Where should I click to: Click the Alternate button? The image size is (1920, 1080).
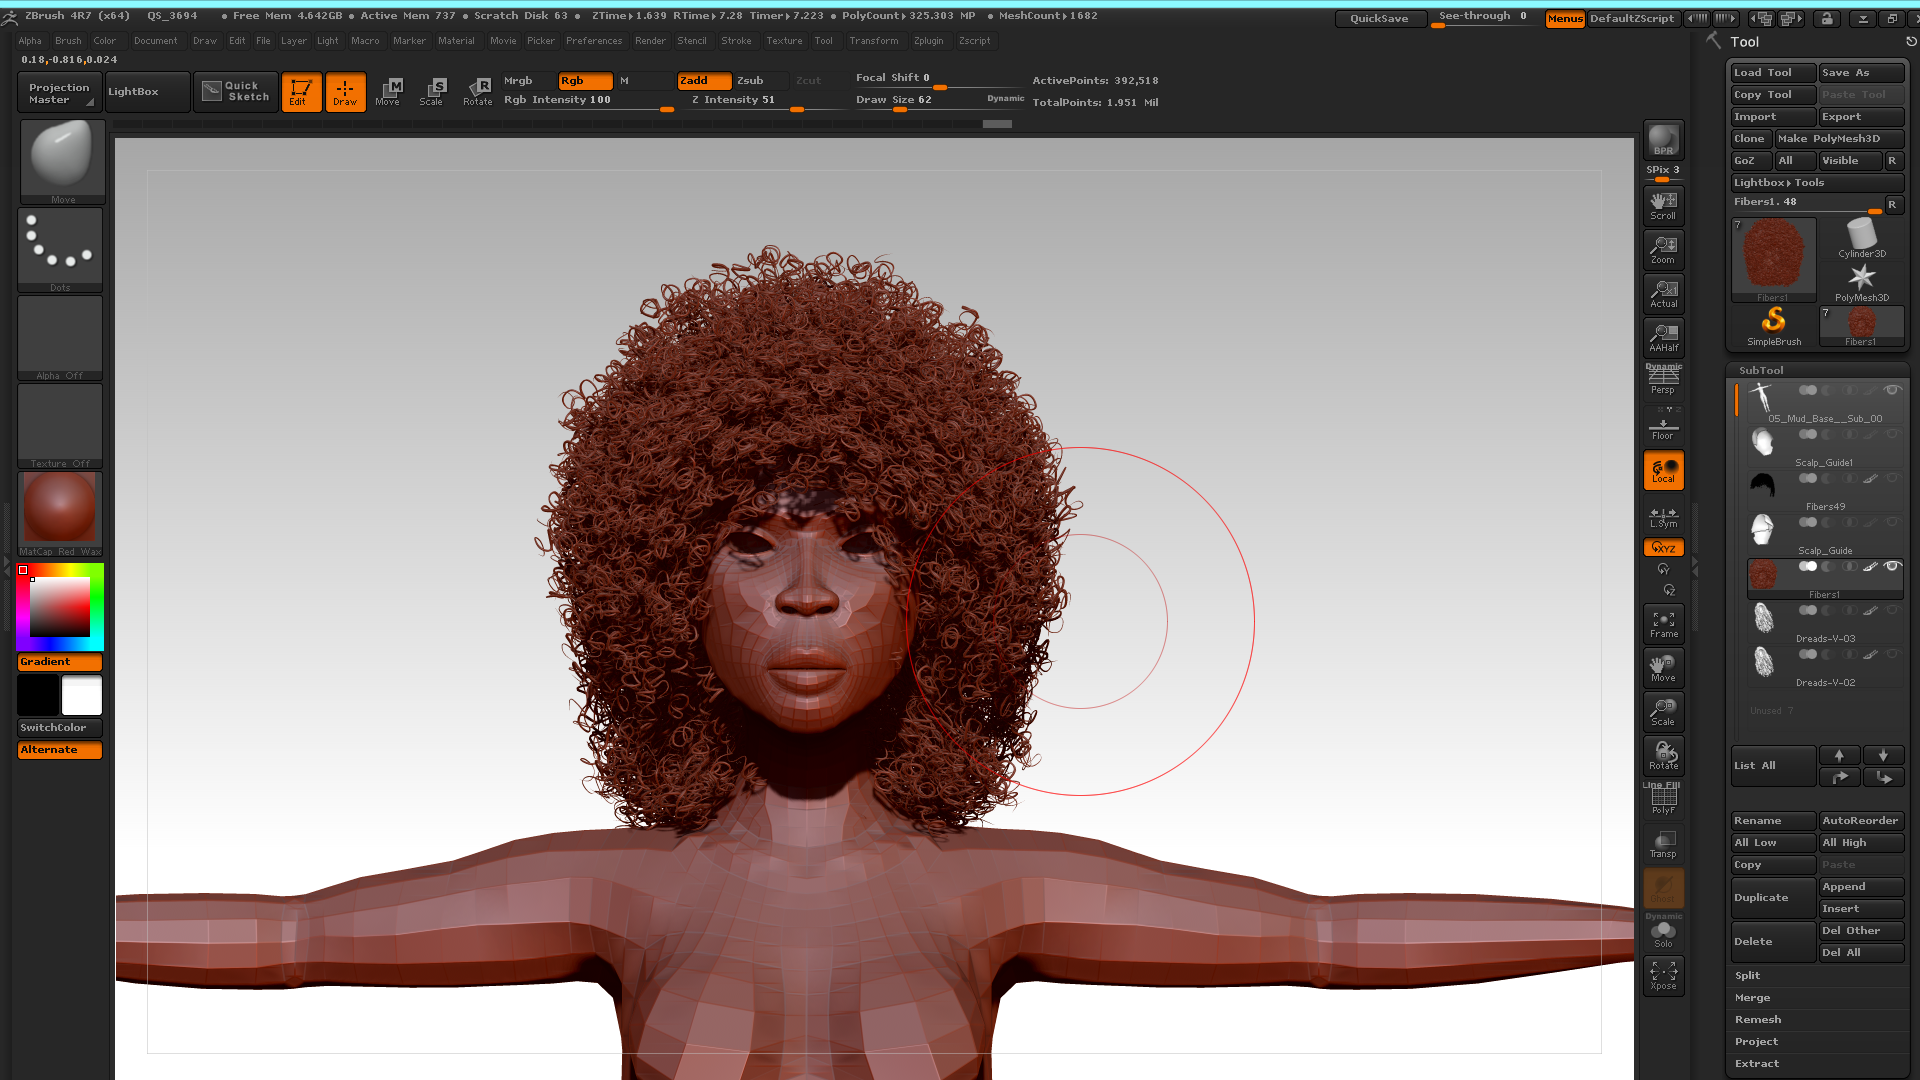(60, 750)
